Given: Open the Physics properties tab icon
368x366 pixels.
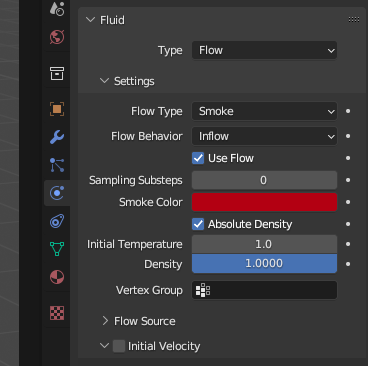Looking at the screenshot, I should pyautogui.click(x=57, y=193).
